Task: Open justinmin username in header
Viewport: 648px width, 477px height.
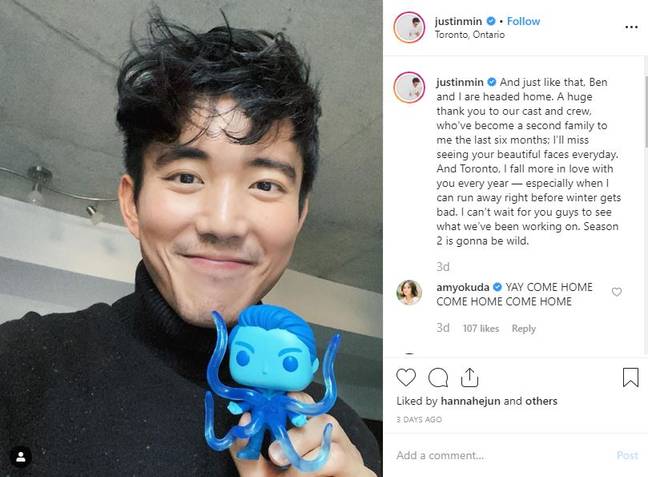Action: (458, 21)
